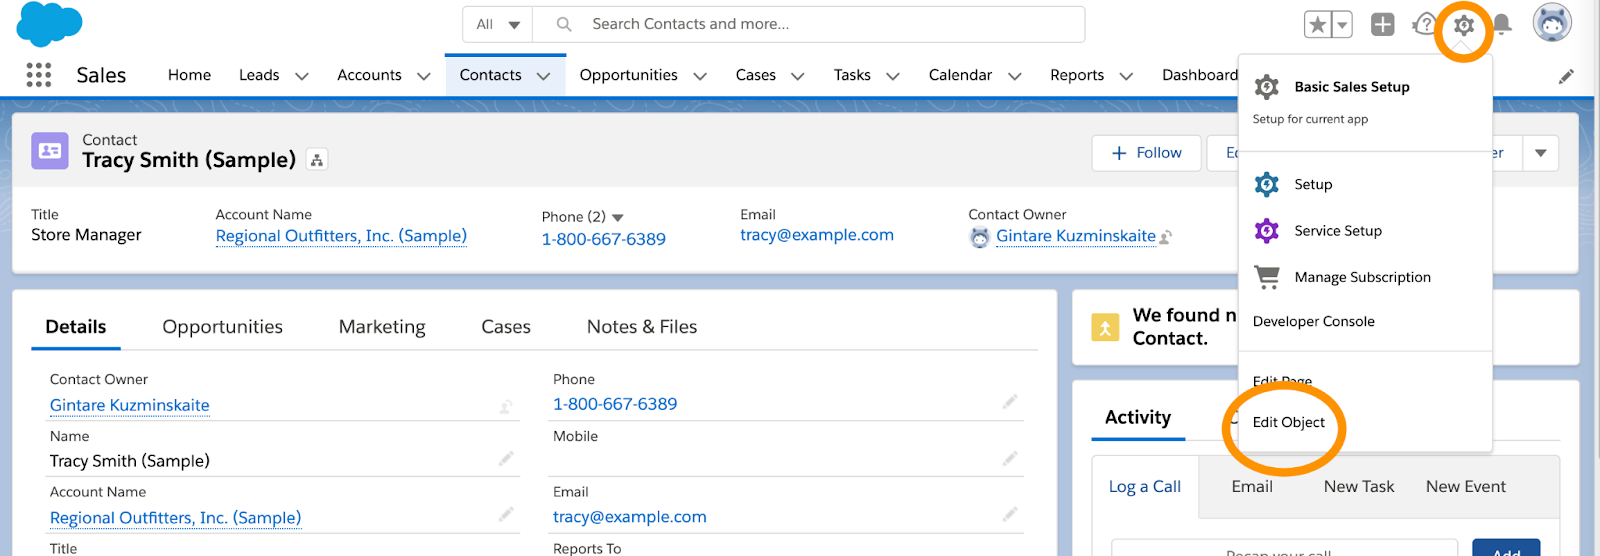Open the App Launcher dots grid
1600x556 pixels.
tap(38, 75)
